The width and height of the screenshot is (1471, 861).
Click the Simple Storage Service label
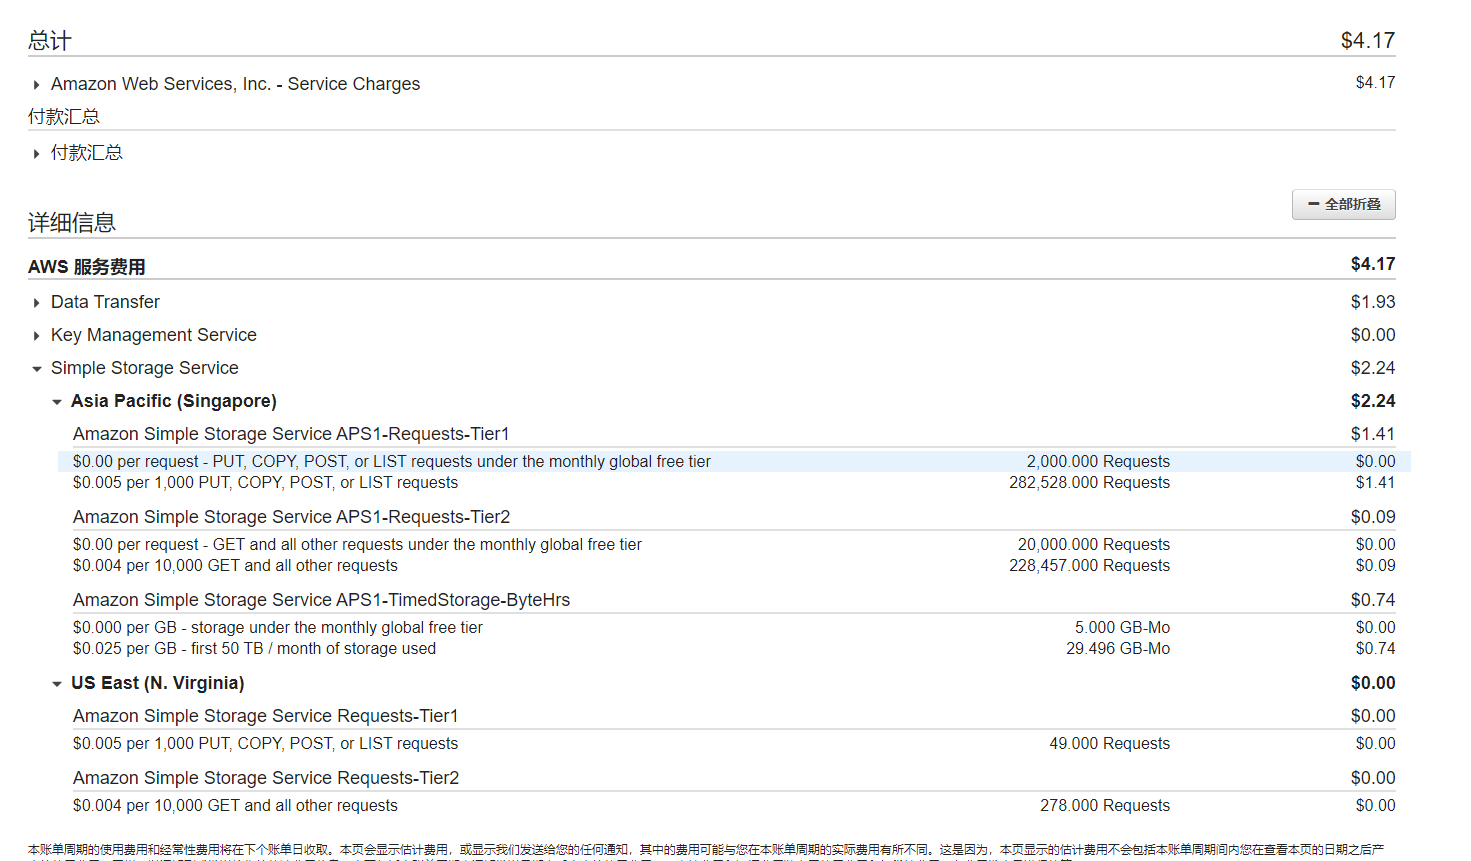click(x=145, y=368)
